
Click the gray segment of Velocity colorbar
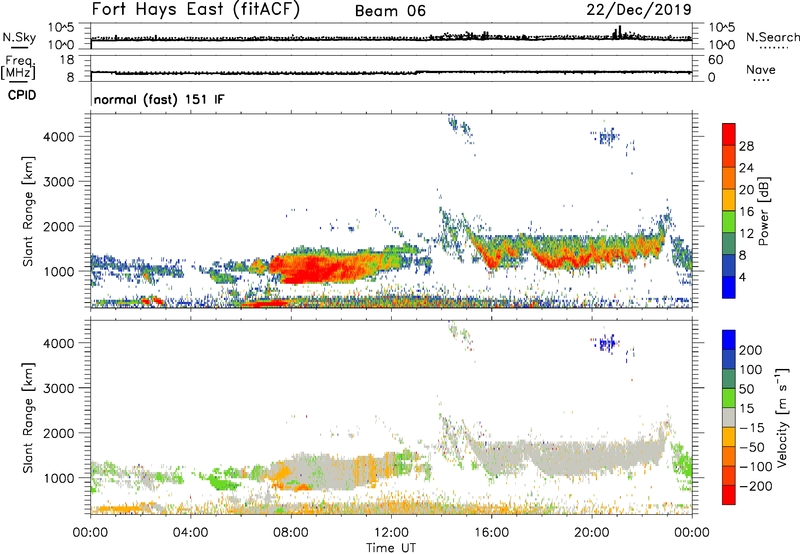pos(729,418)
